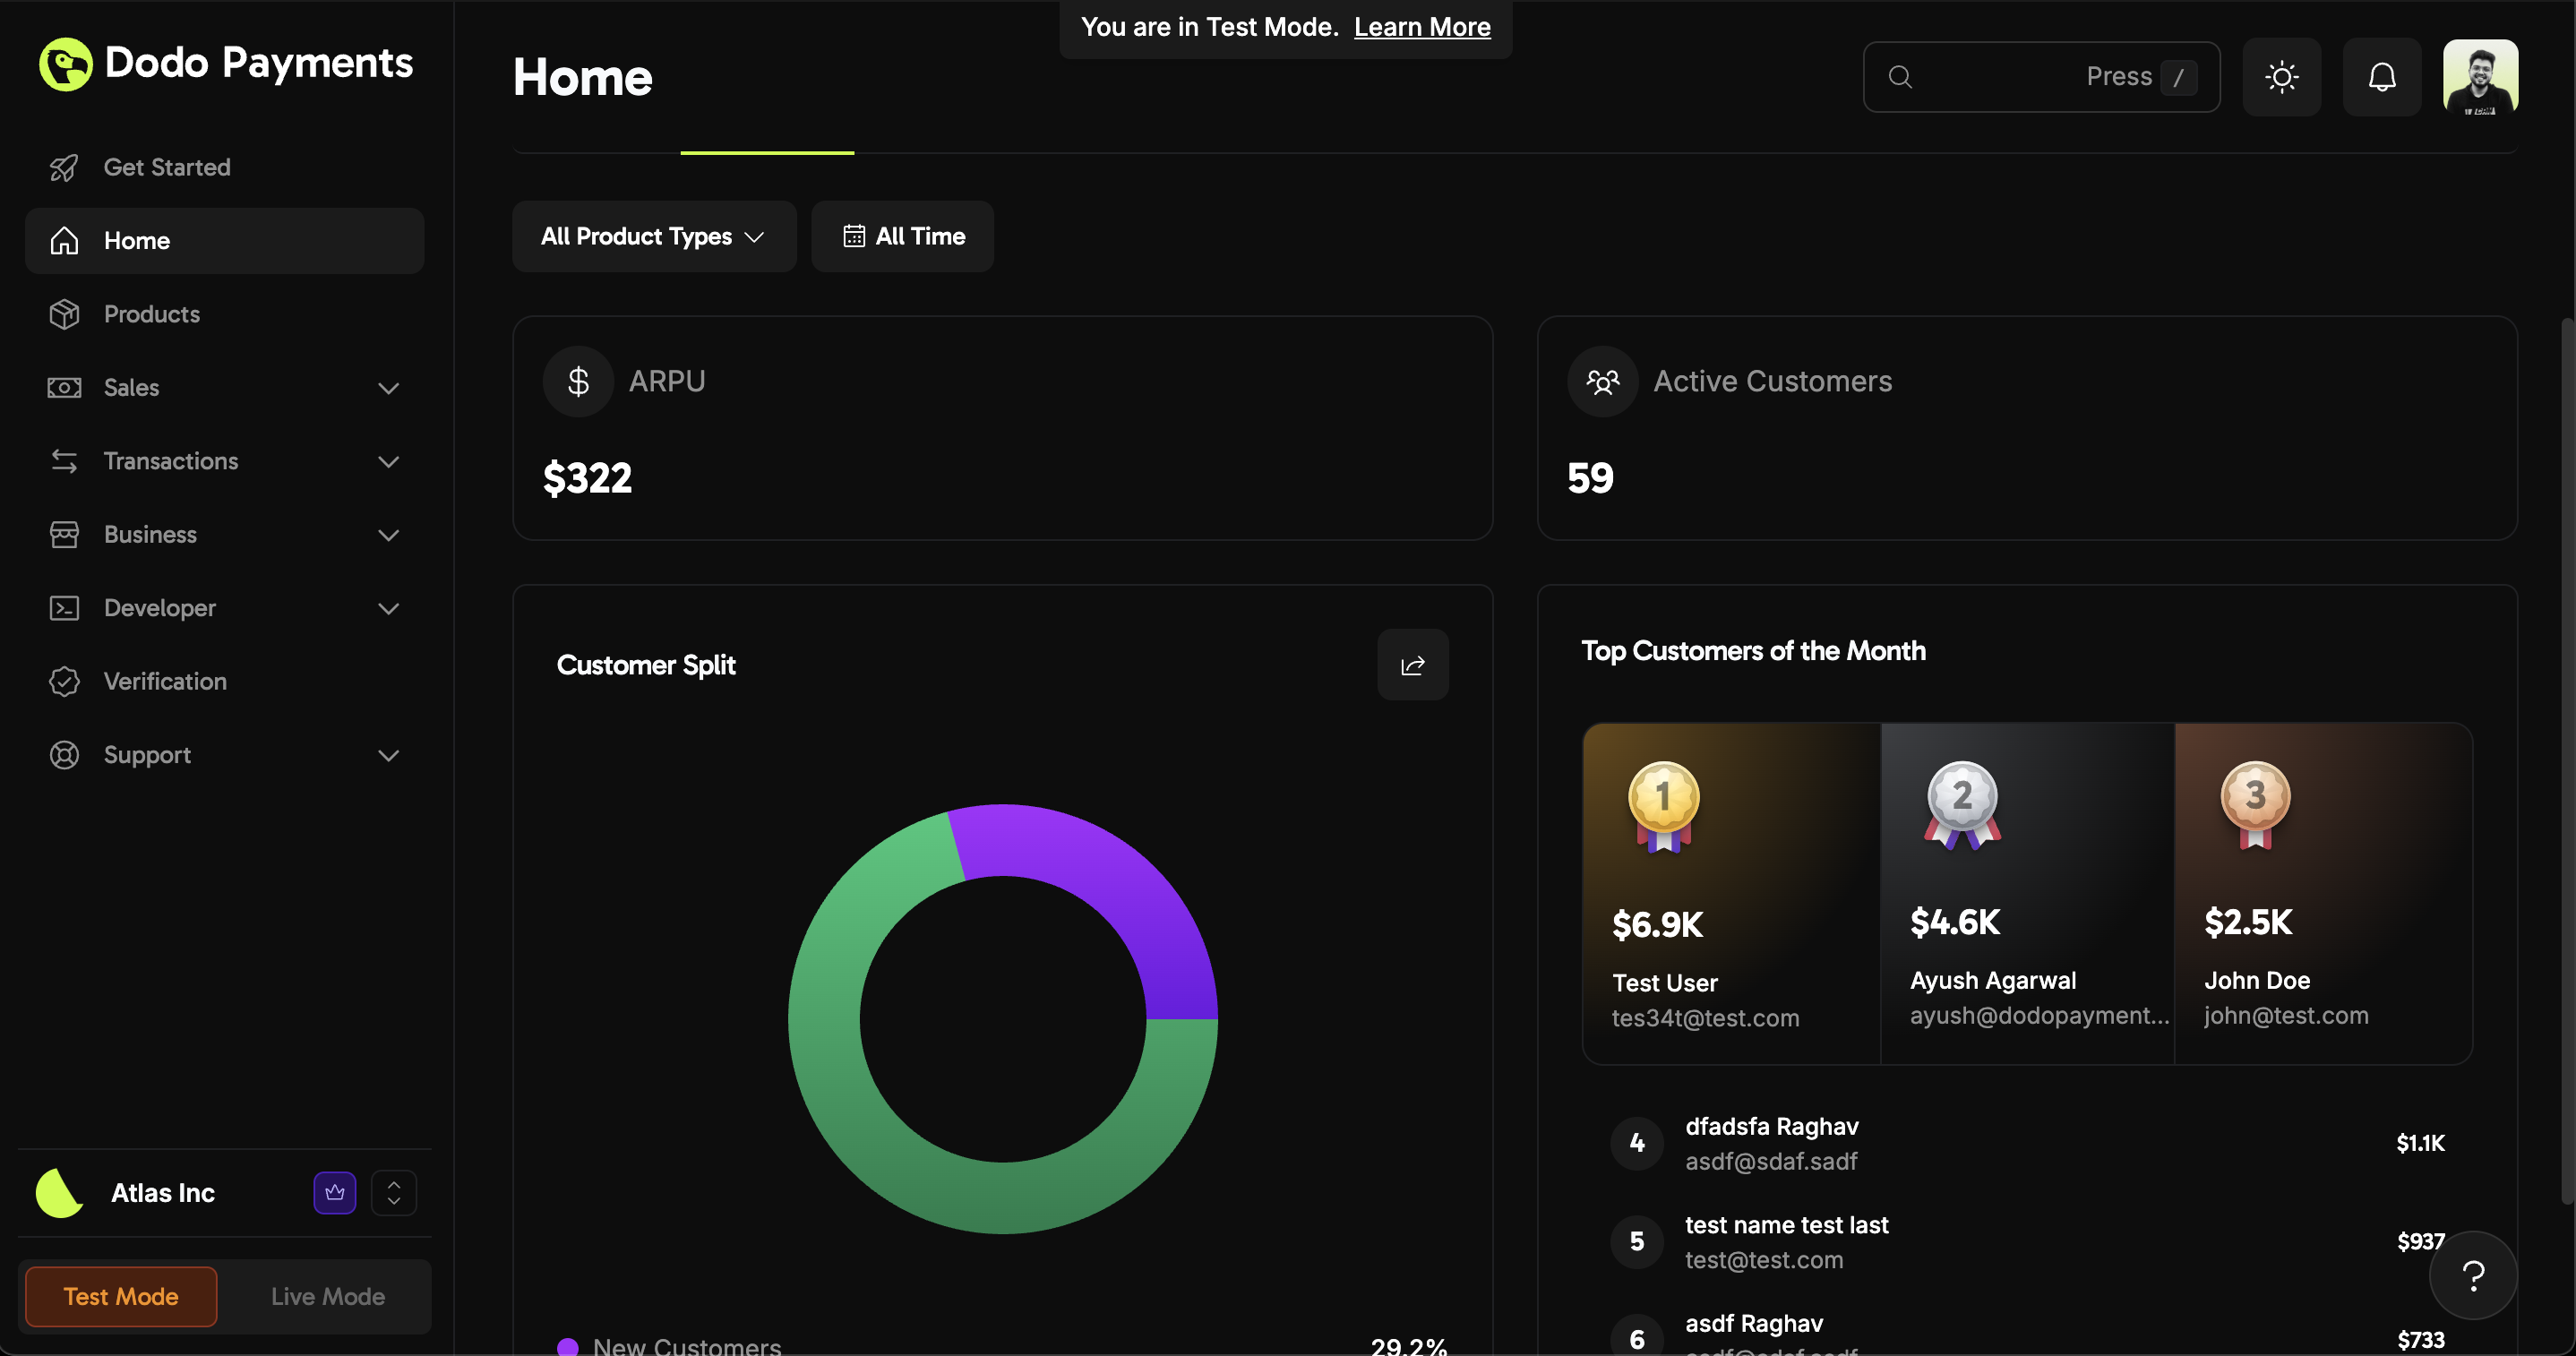Expand the Developer sidebar section
This screenshot has height=1356, width=2576.
(x=160, y=607)
